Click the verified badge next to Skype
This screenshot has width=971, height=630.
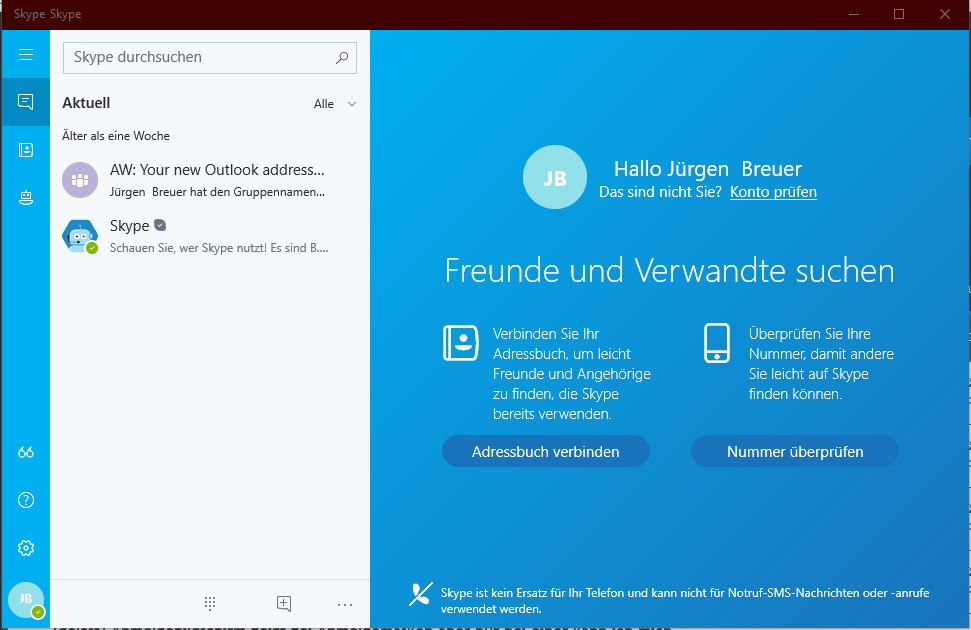tap(160, 225)
